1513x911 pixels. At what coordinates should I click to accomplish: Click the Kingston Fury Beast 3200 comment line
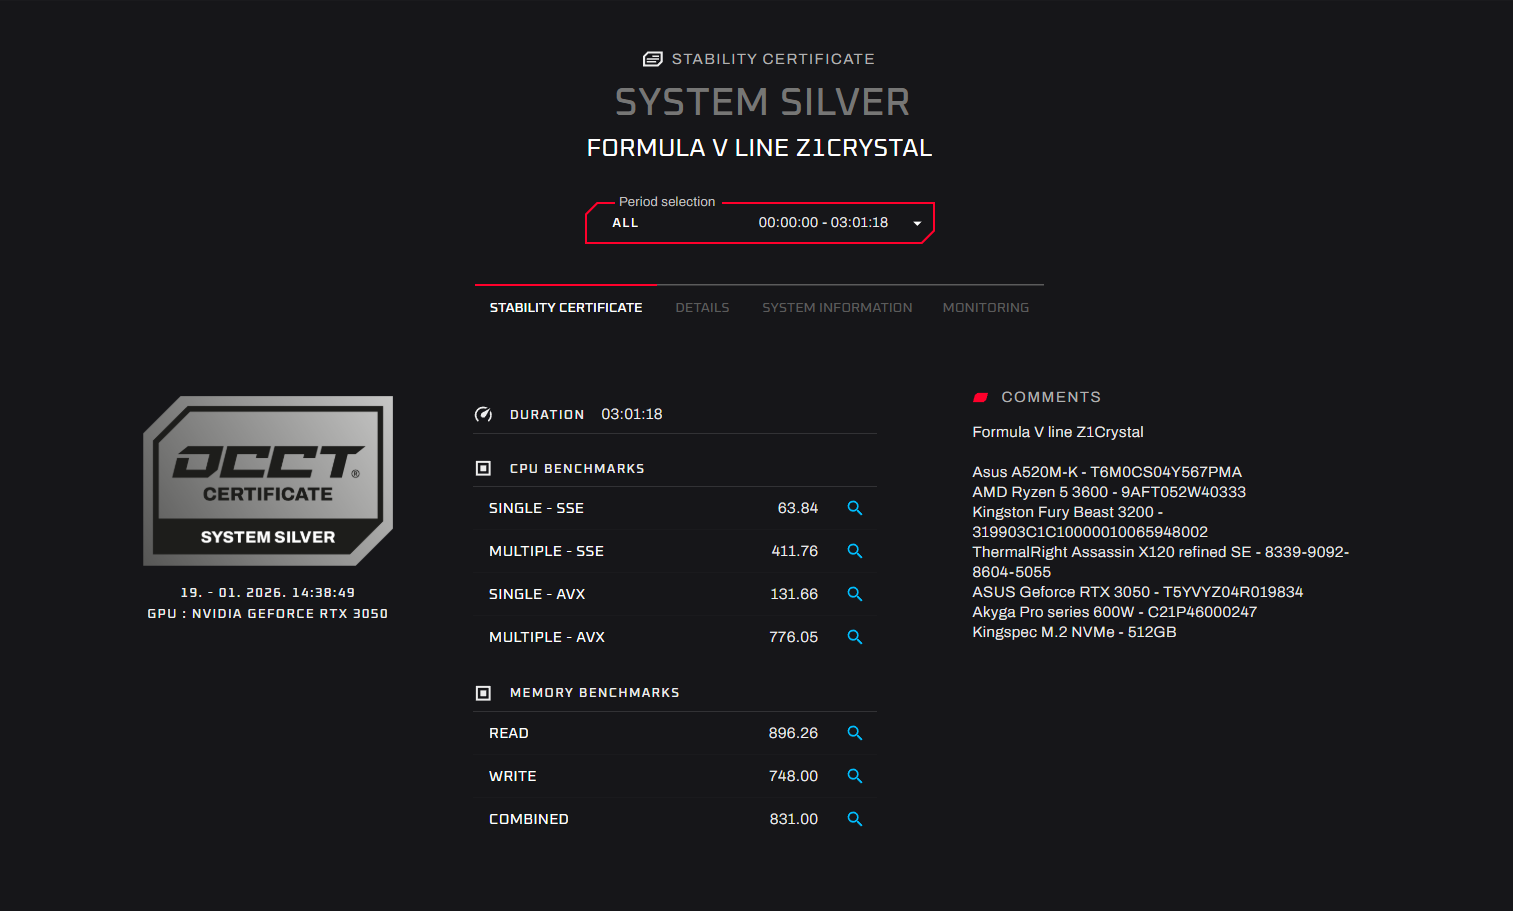tap(1090, 522)
